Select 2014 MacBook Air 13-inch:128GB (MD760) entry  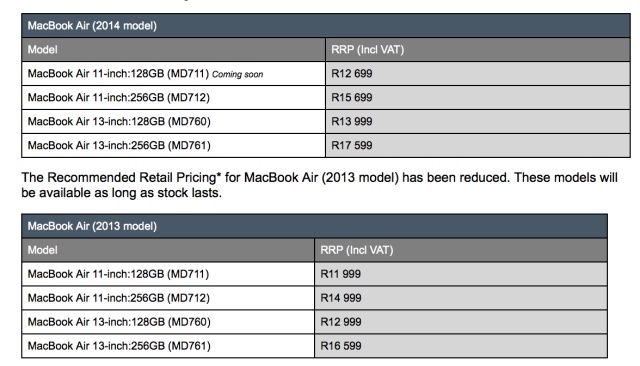[x=173, y=122]
